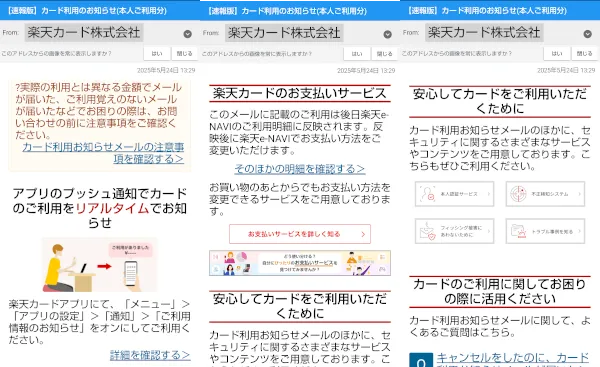The width and height of the screenshot is (600, 367).
Task: Open 本人認証サービス card
Action: 455,194
